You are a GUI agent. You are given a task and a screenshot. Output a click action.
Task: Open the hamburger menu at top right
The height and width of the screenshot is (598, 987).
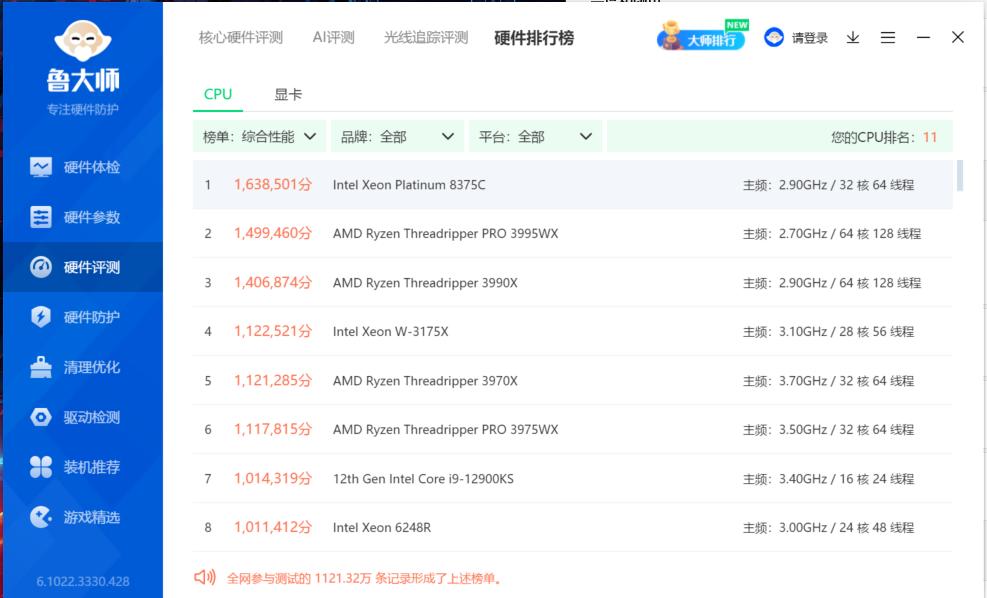click(x=887, y=36)
